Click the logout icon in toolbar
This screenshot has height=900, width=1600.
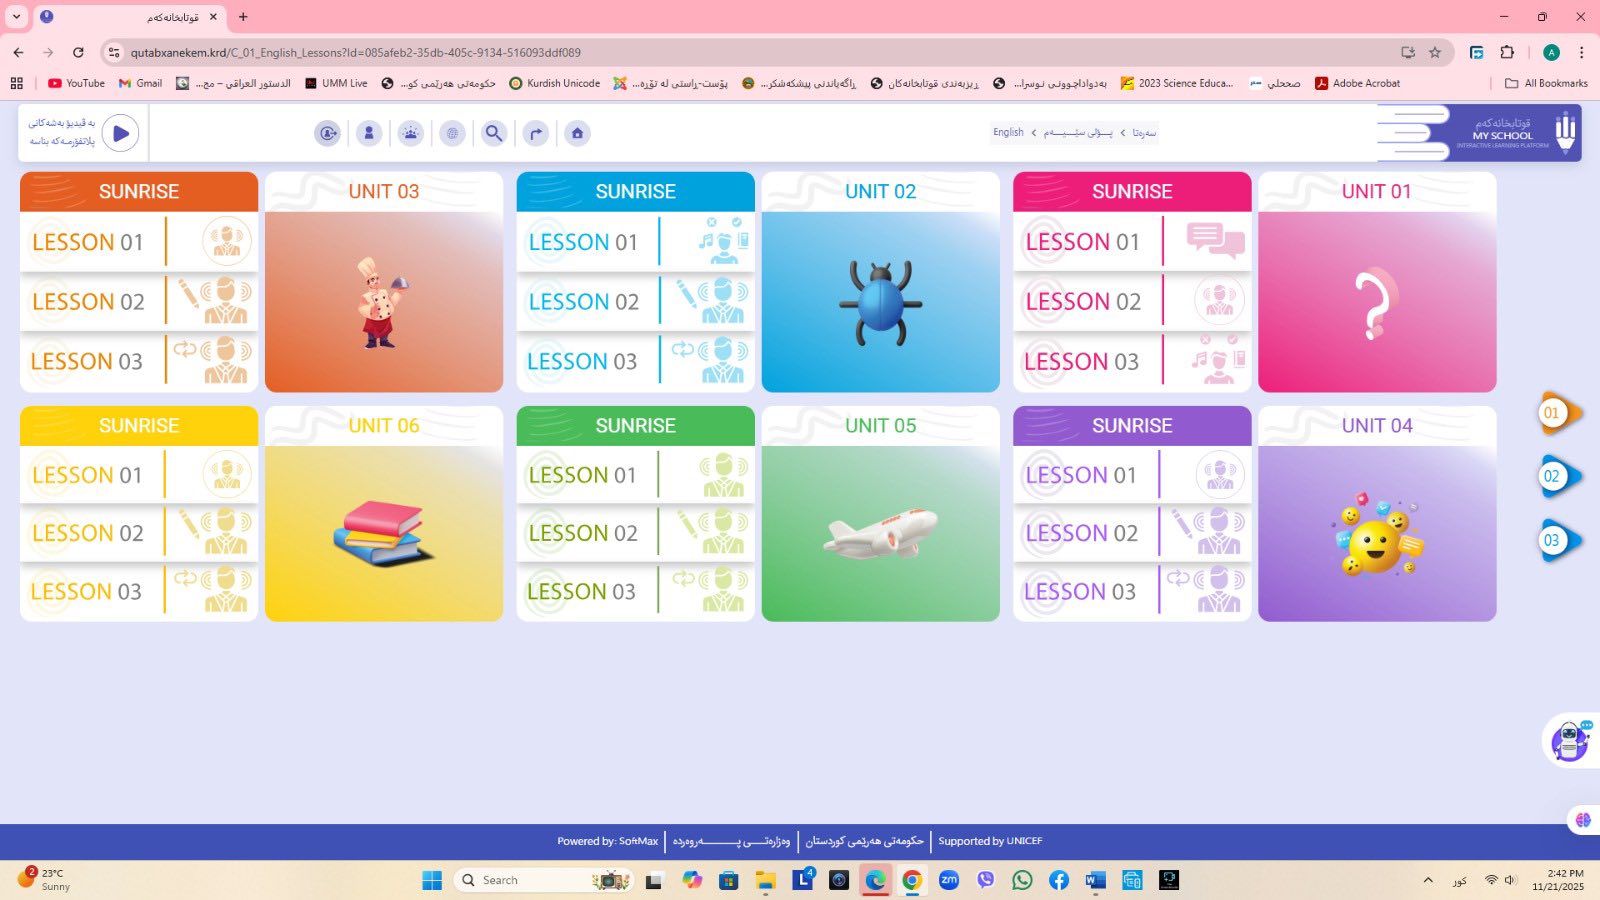point(327,133)
